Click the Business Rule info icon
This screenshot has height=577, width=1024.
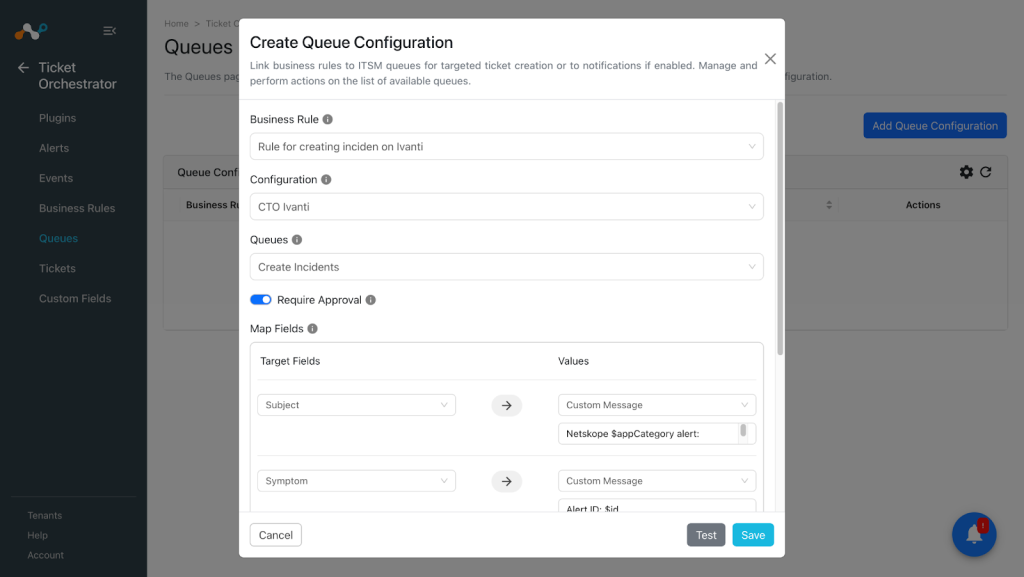coord(328,119)
